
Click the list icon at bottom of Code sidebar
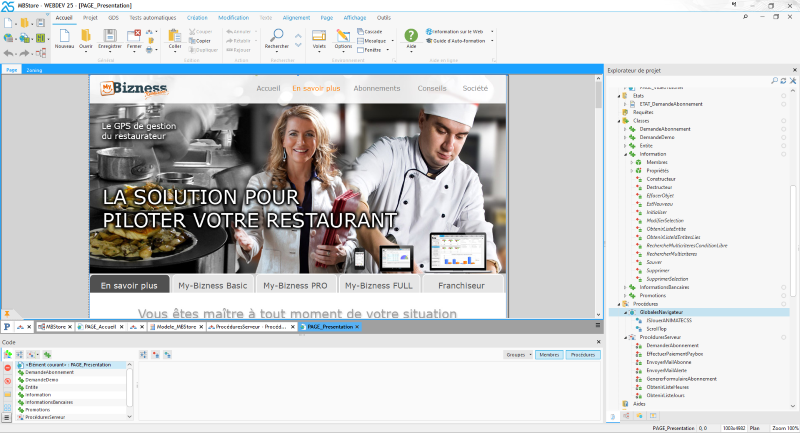[7, 417]
